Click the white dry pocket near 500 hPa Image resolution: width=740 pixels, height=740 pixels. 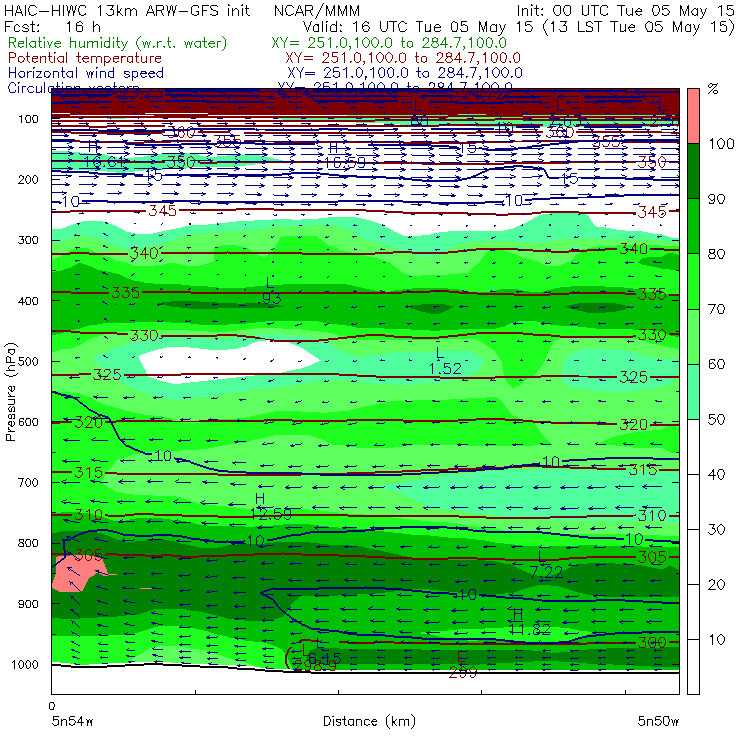coord(230,360)
